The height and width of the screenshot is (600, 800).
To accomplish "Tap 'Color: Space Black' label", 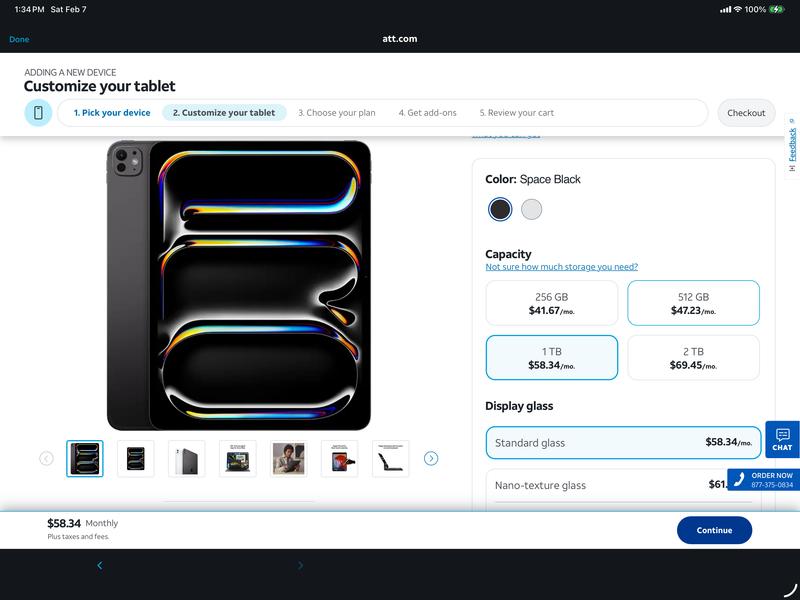I will tap(533, 179).
